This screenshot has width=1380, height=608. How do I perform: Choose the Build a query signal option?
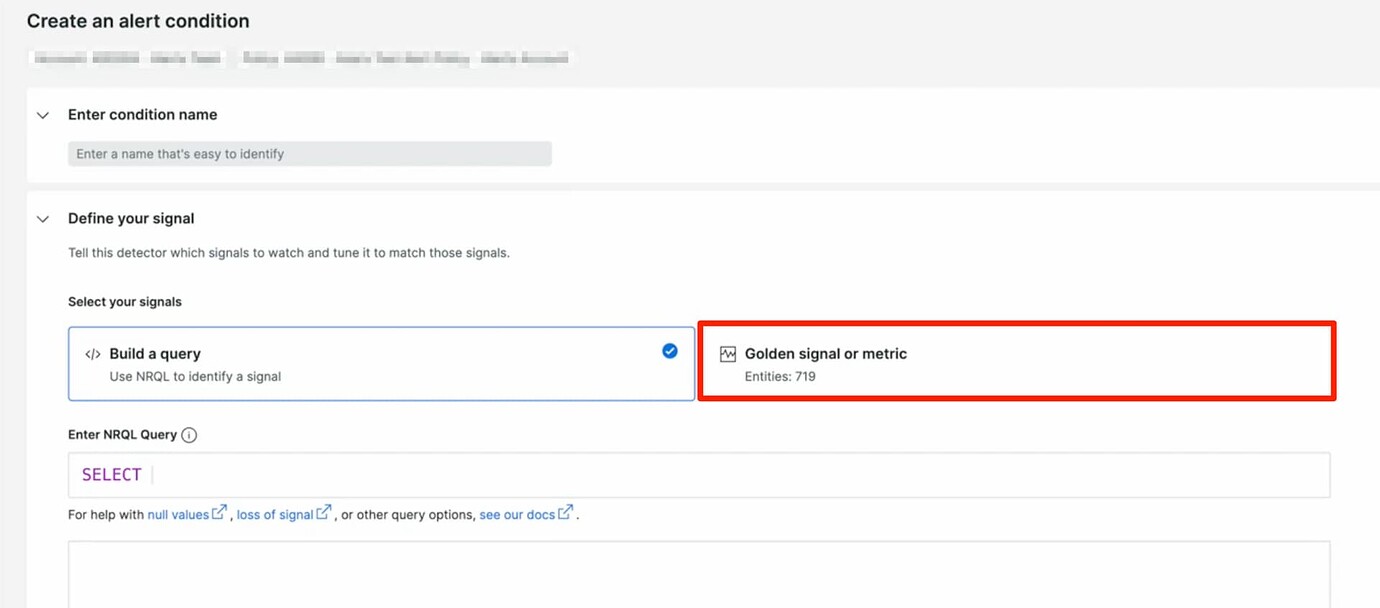click(x=380, y=364)
